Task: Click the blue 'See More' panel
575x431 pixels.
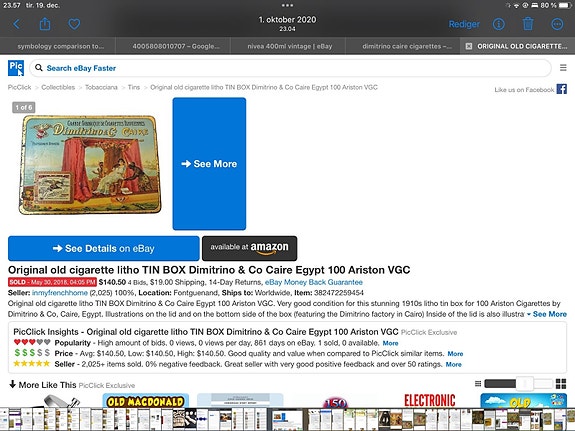Action: point(209,164)
